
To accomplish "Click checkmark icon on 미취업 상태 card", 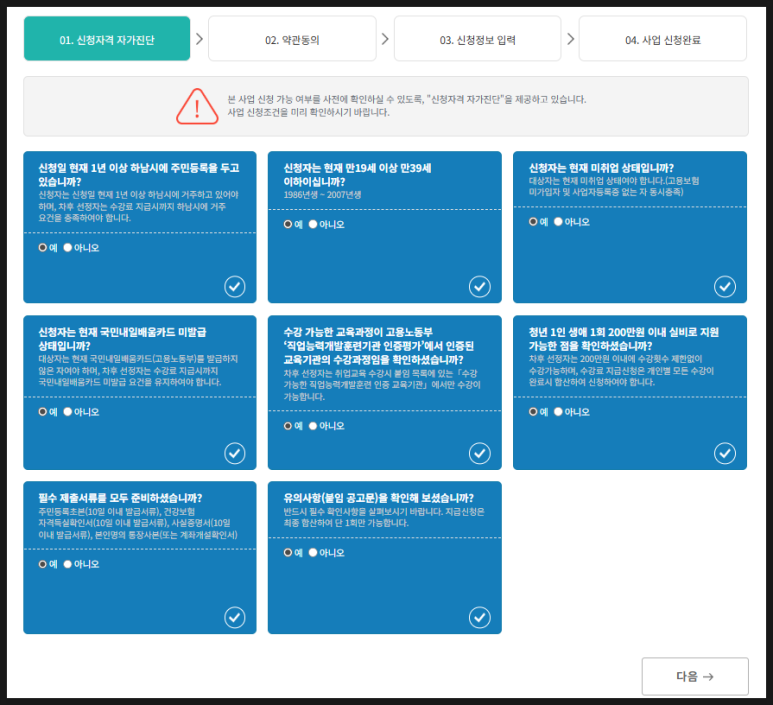I will tap(725, 287).
